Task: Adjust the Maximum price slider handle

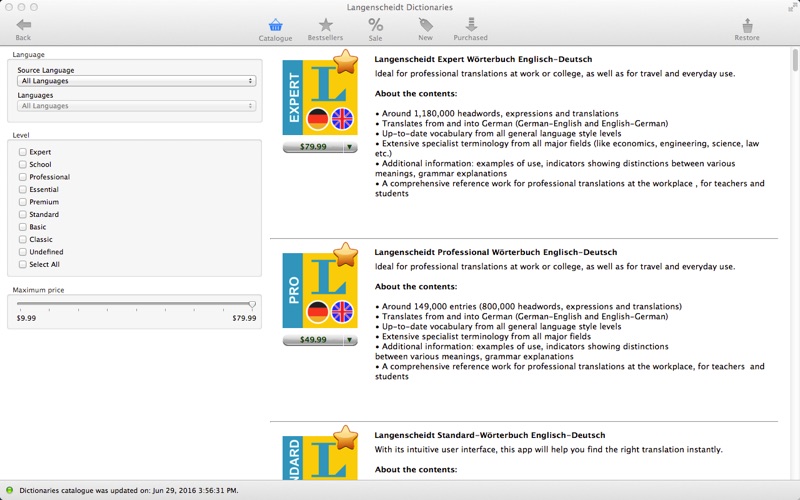Action: (x=252, y=305)
